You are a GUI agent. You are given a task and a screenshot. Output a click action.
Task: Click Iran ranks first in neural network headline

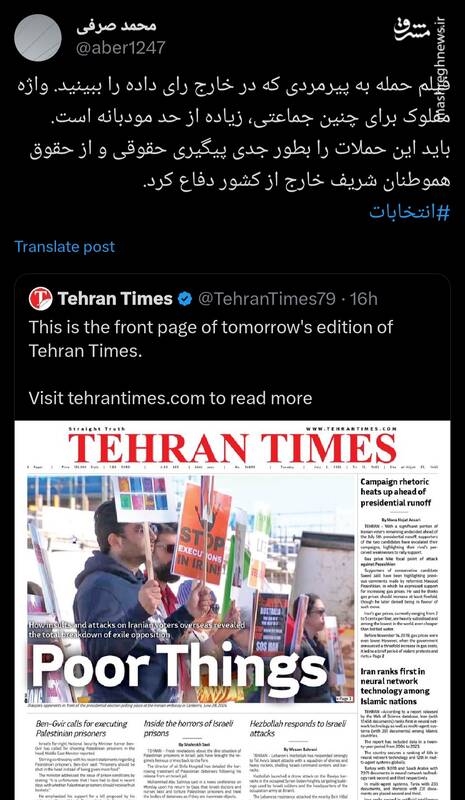point(393,686)
